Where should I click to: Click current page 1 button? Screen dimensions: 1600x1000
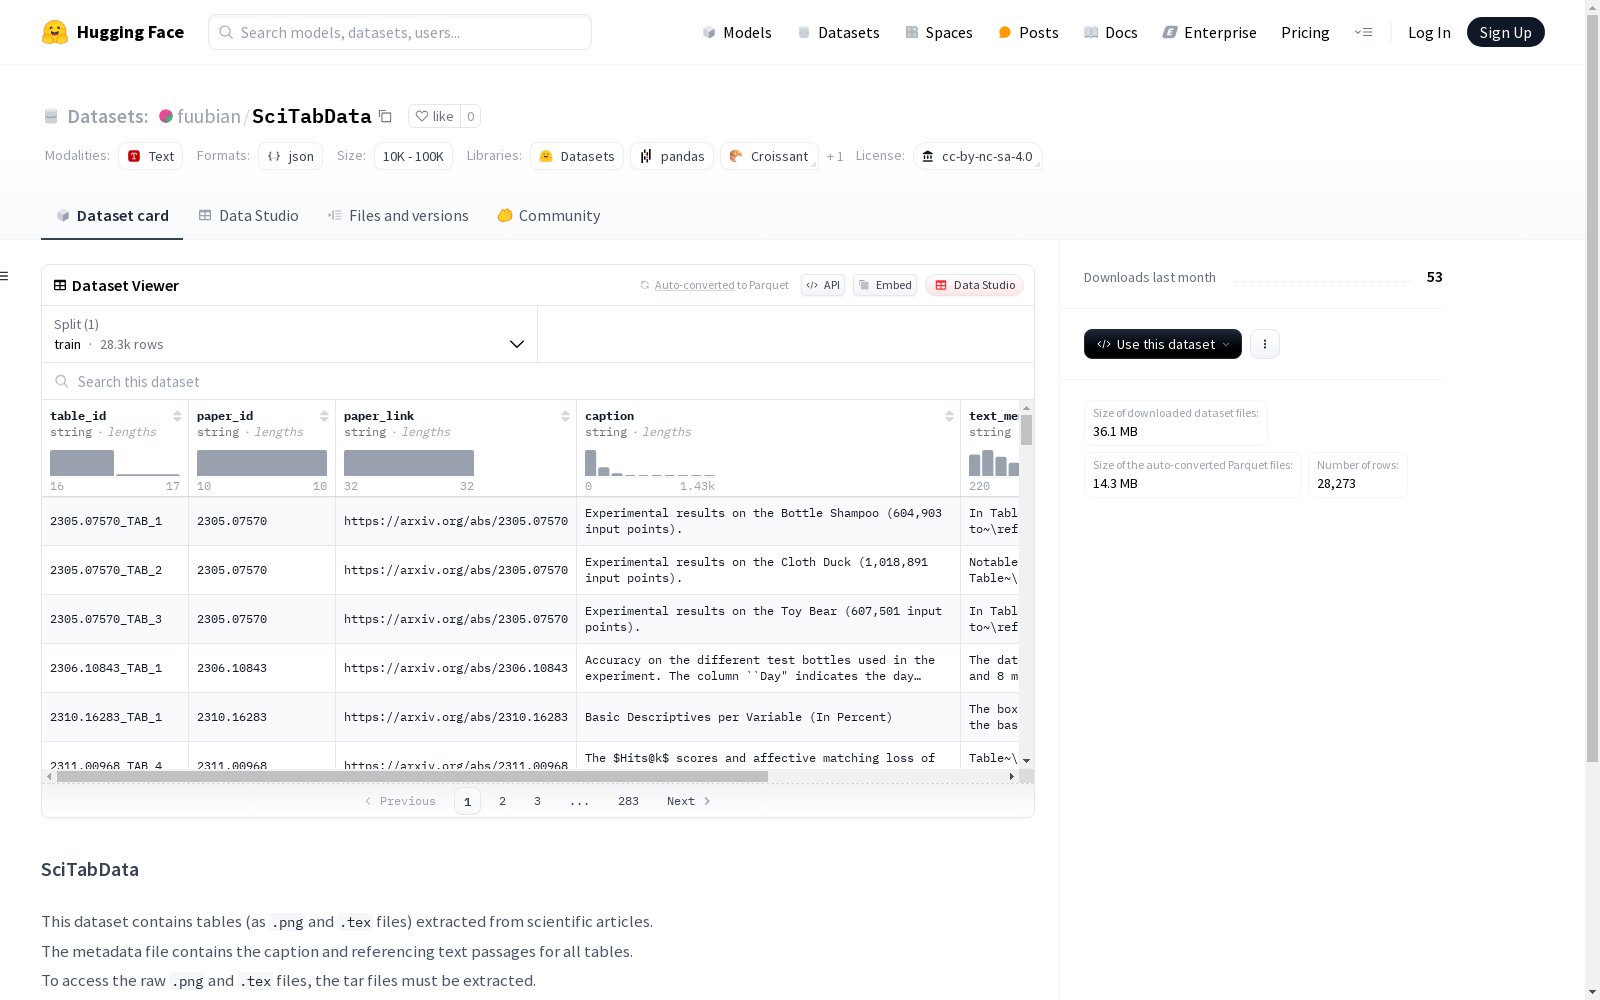[x=467, y=801]
